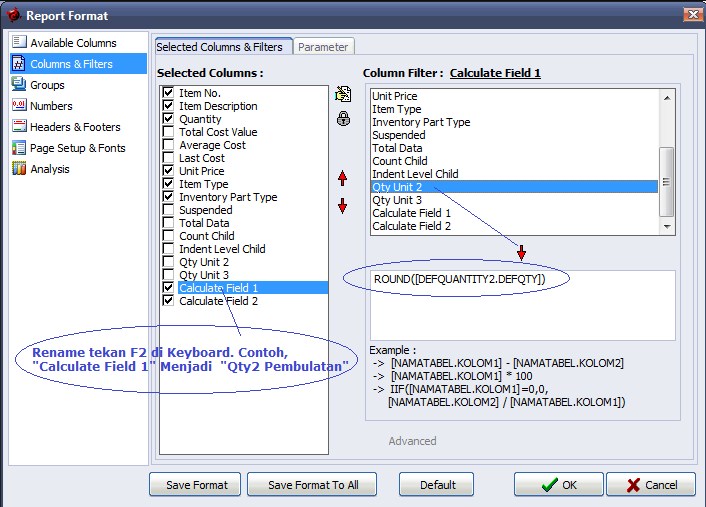Click the padlock icon beside column list
The width and height of the screenshot is (706, 507).
343,119
